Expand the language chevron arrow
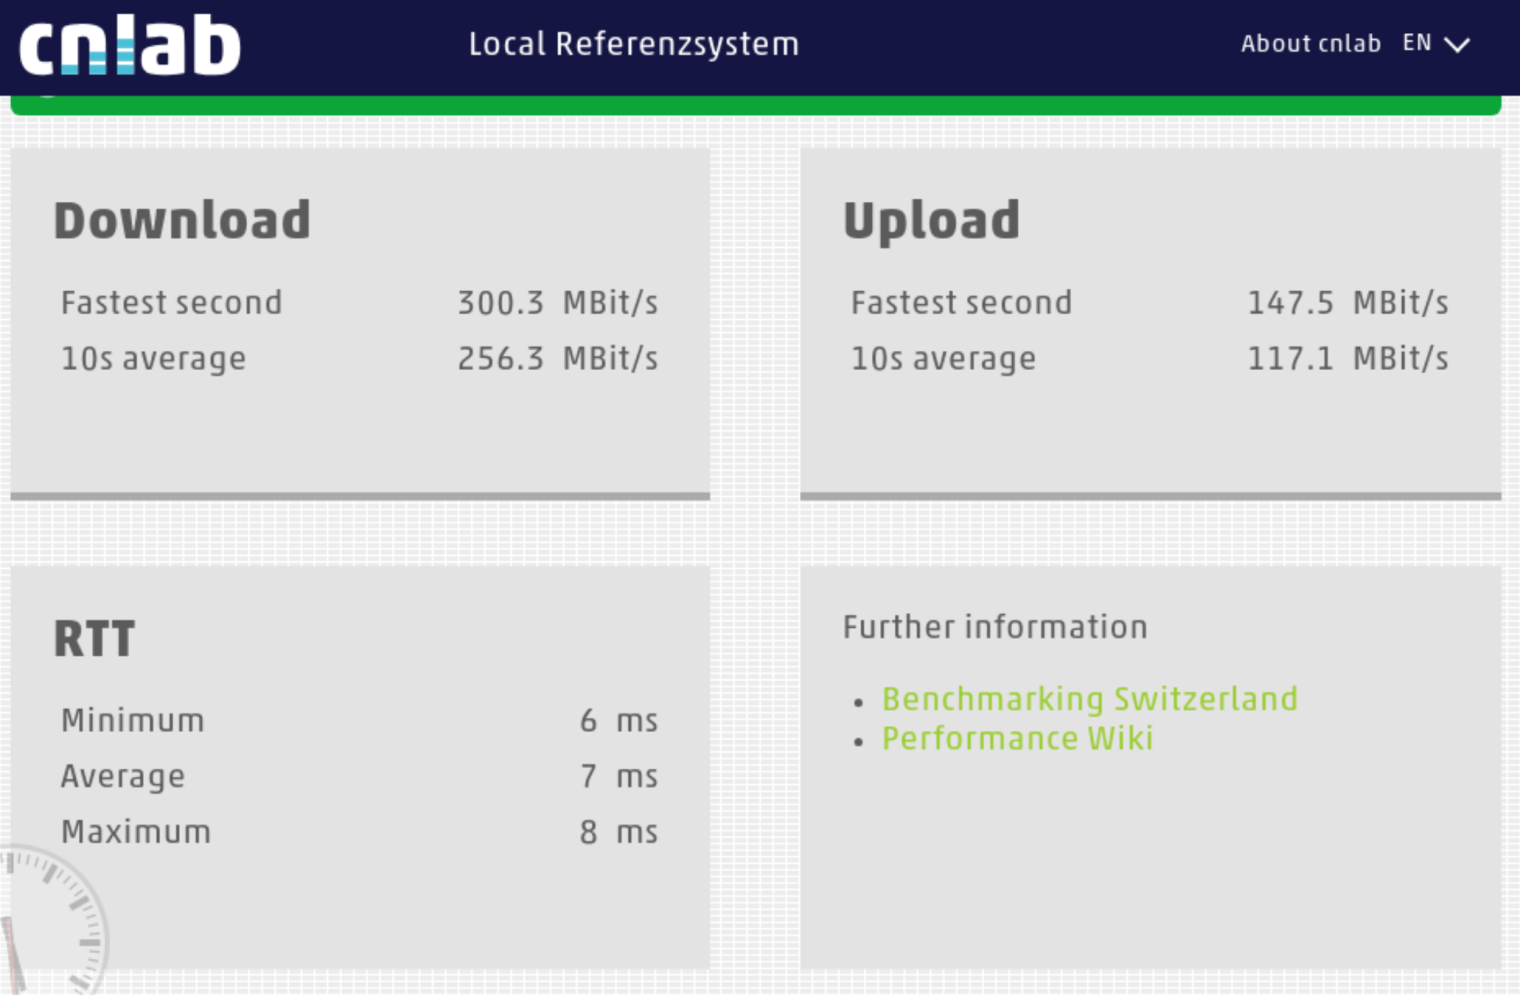1520x995 pixels. [1457, 45]
